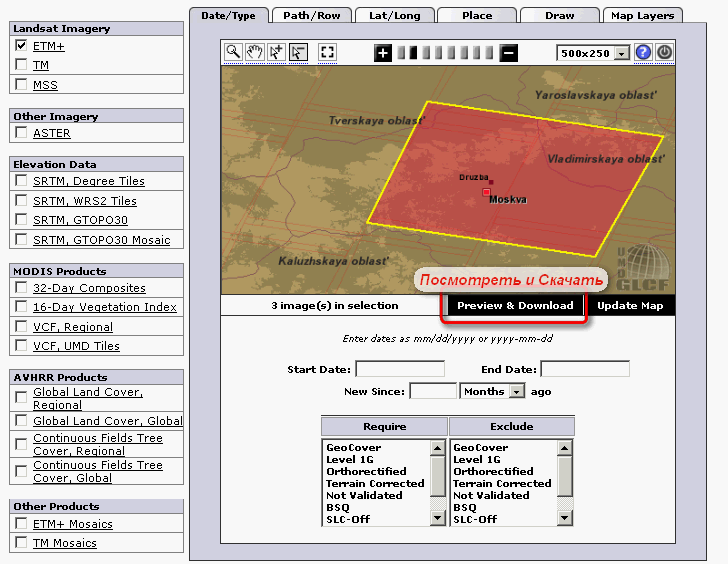Click Require list scroll-up arrow

click(x=437, y=448)
